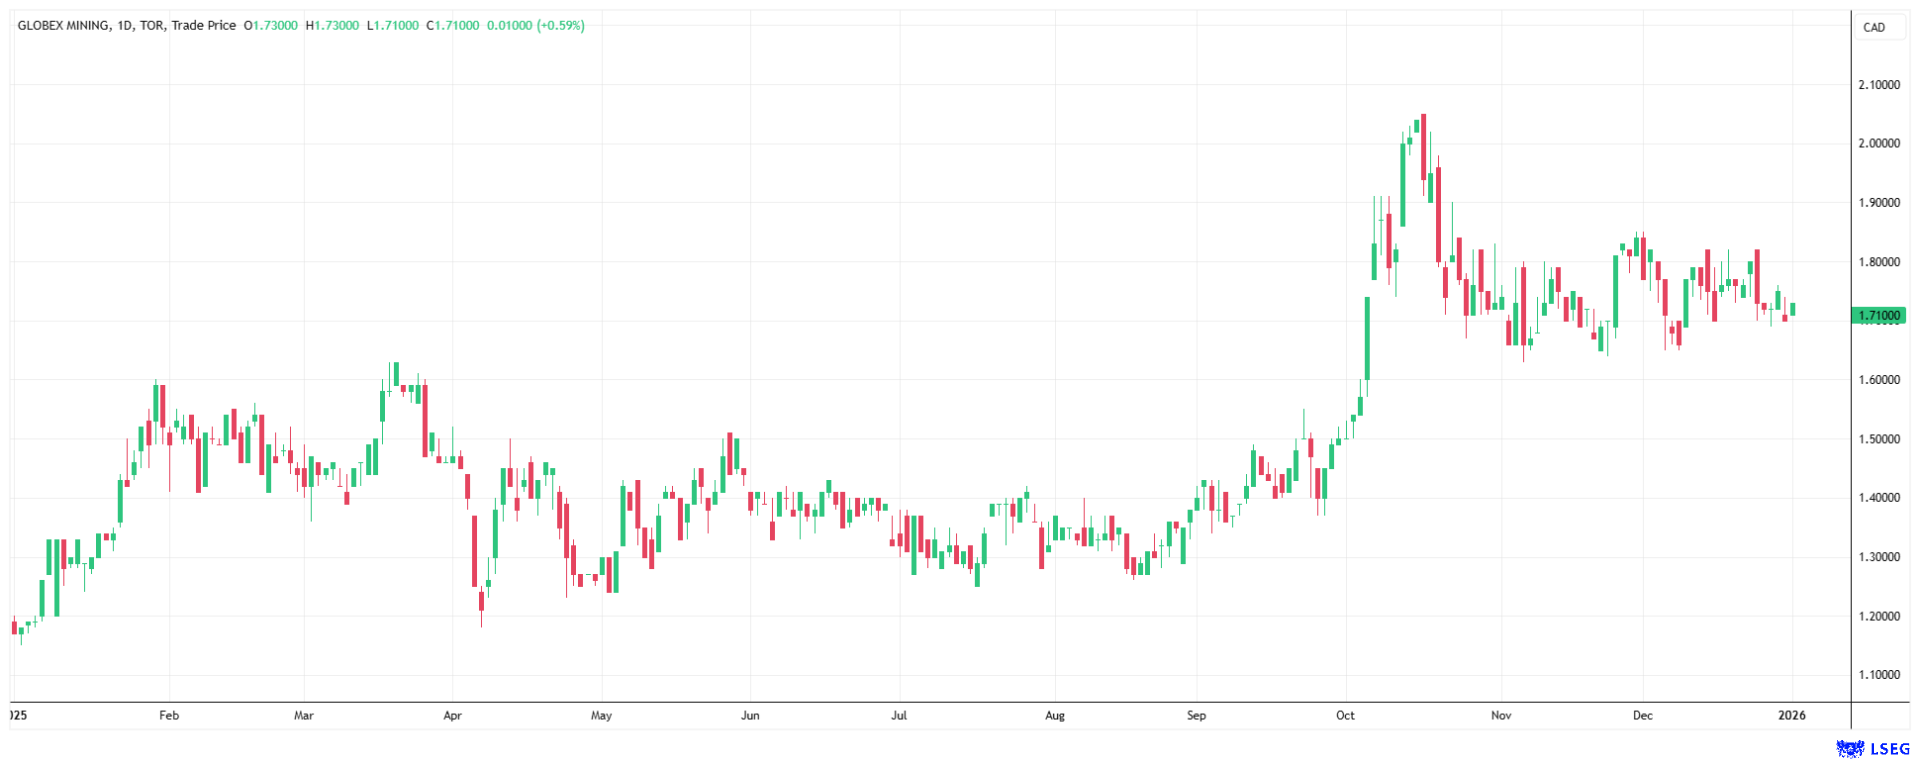Viewport: 1920px width, 760px height.
Task: Click the (+0.59%) change percentage
Action: pos(560,25)
